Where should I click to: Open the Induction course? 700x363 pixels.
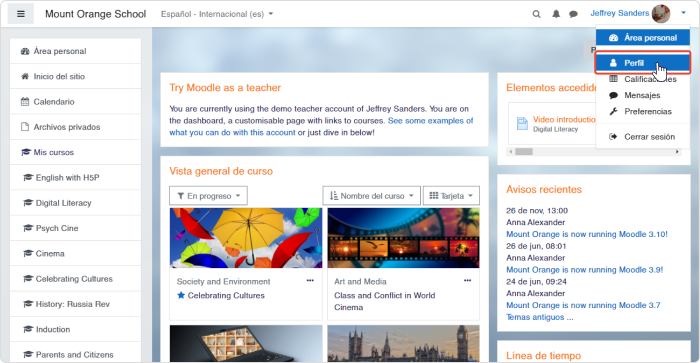(75, 330)
